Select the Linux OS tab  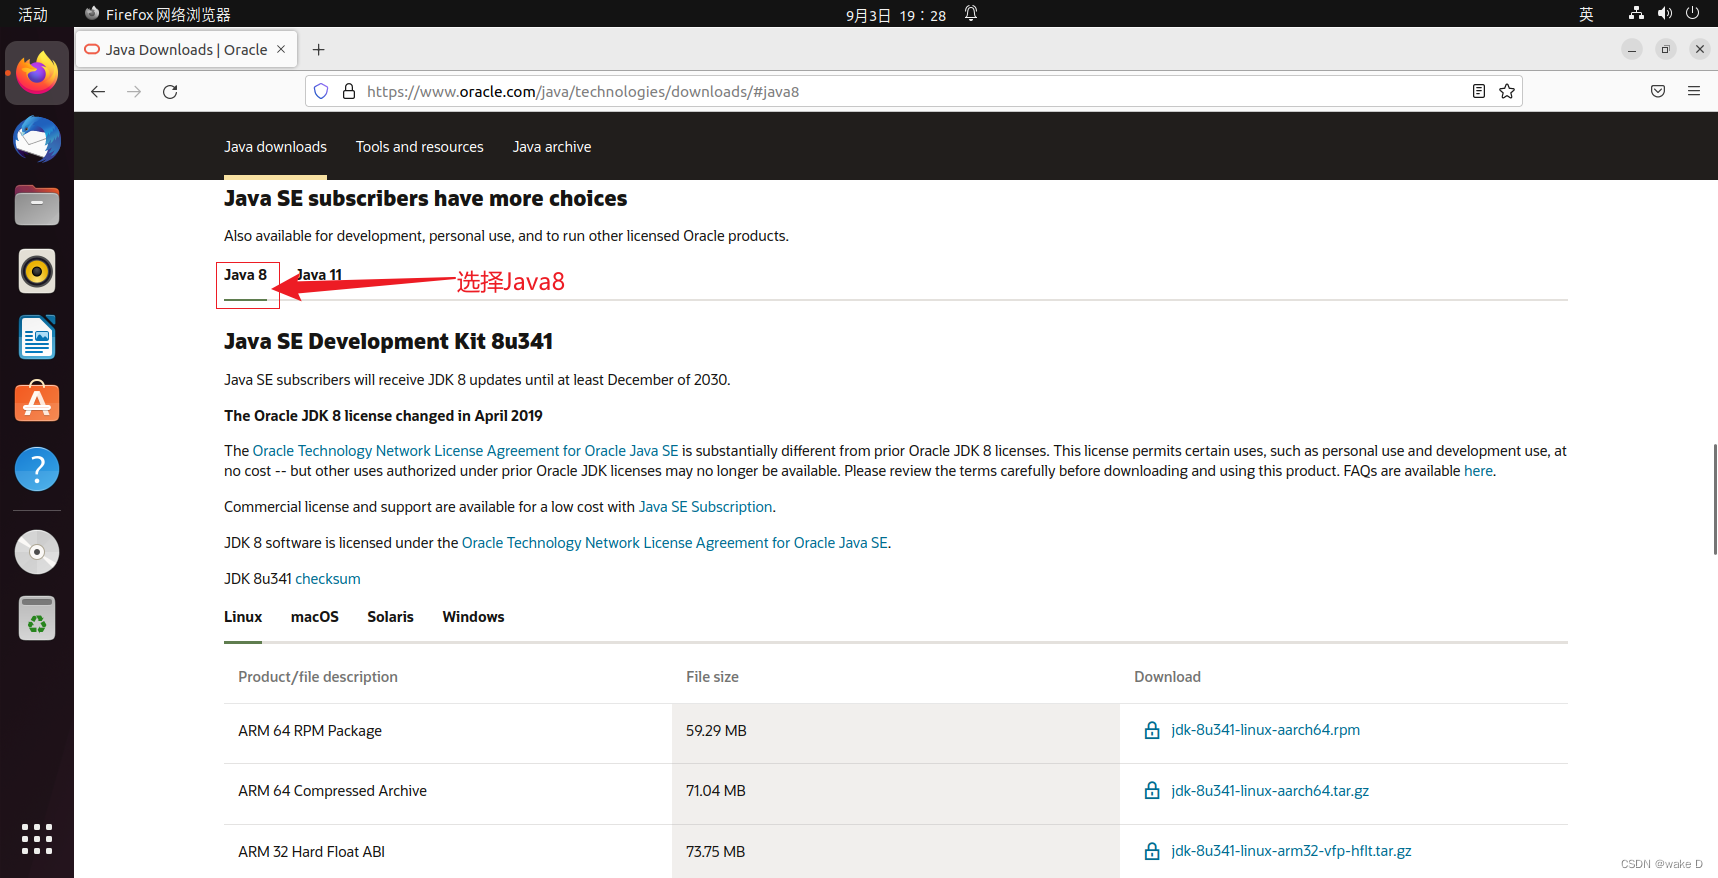tap(243, 617)
